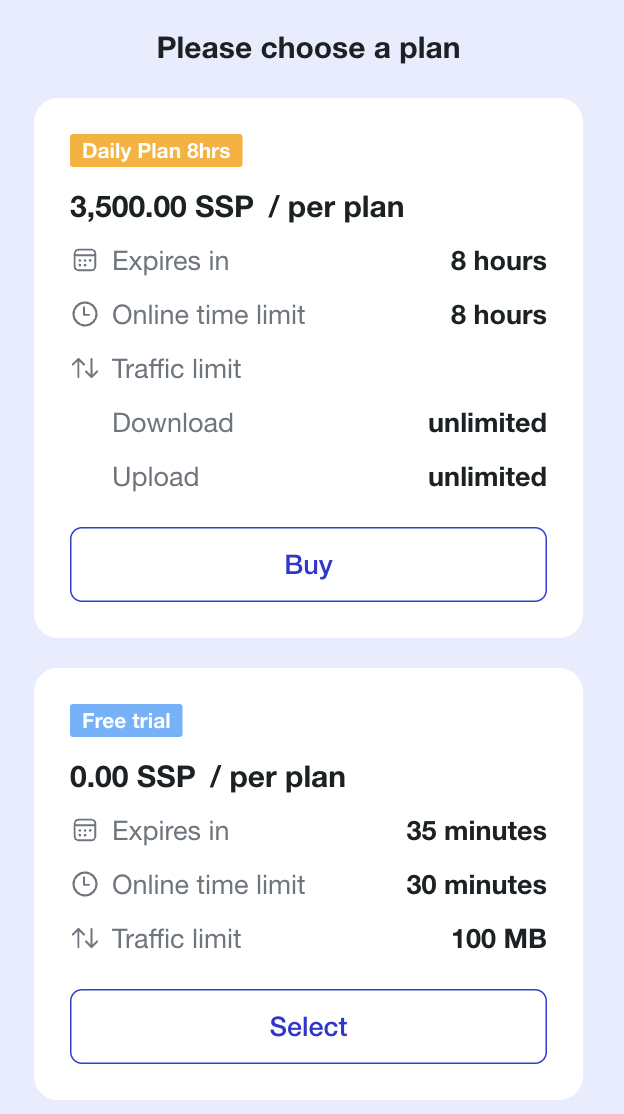Click the 100 MB traffic limit value
This screenshot has height=1114, width=624.
click(x=499, y=939)
